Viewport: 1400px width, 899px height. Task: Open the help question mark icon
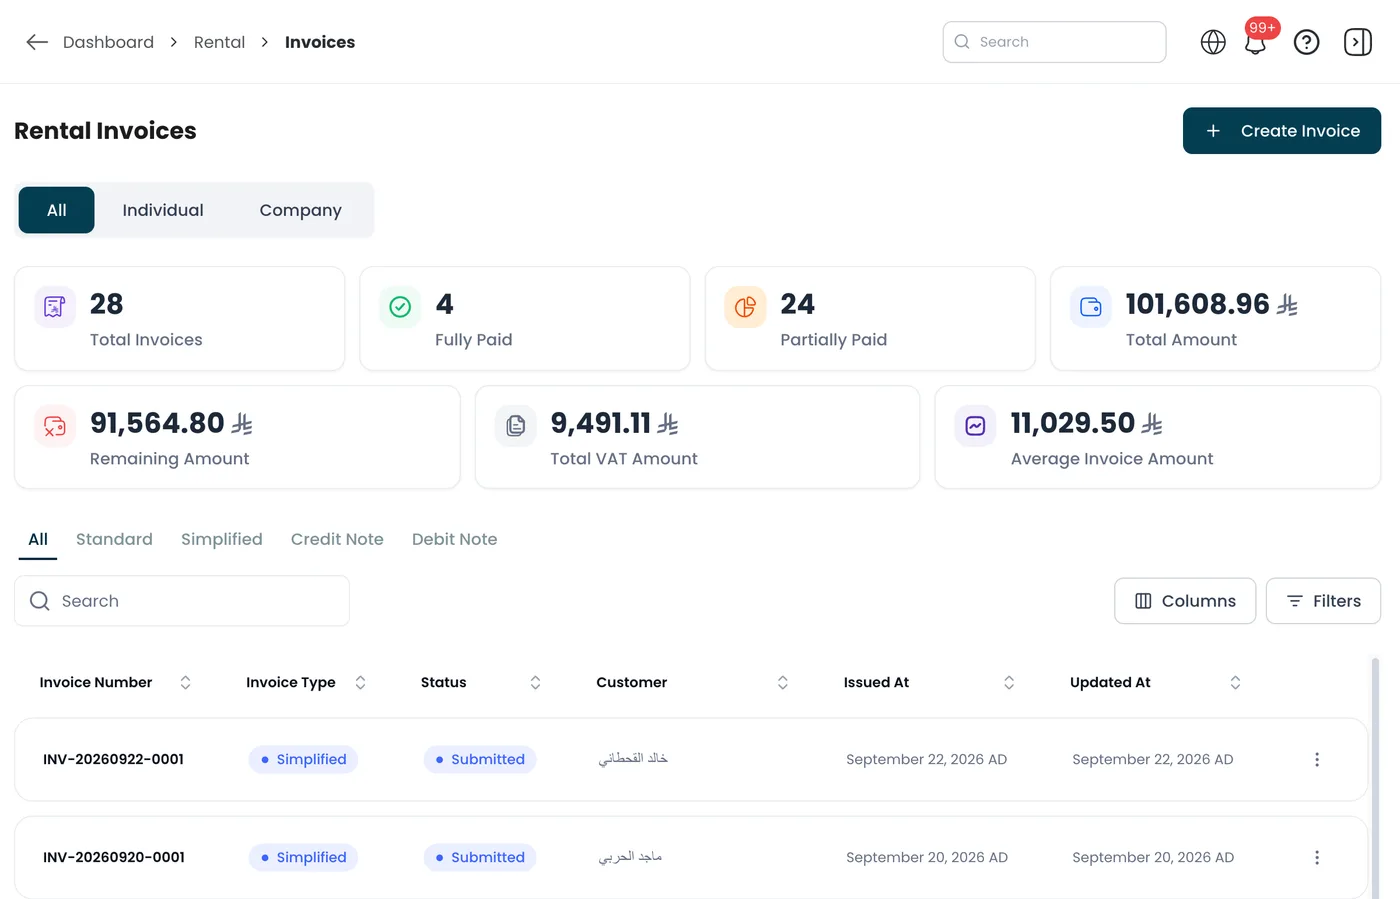pyautogui.click(x=1306, y=42)
